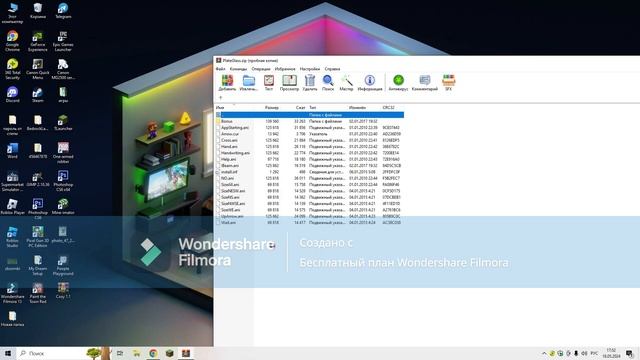Open the Избранное menu
The height and width of the screenshot is (360, 640).
coord(285,69)
